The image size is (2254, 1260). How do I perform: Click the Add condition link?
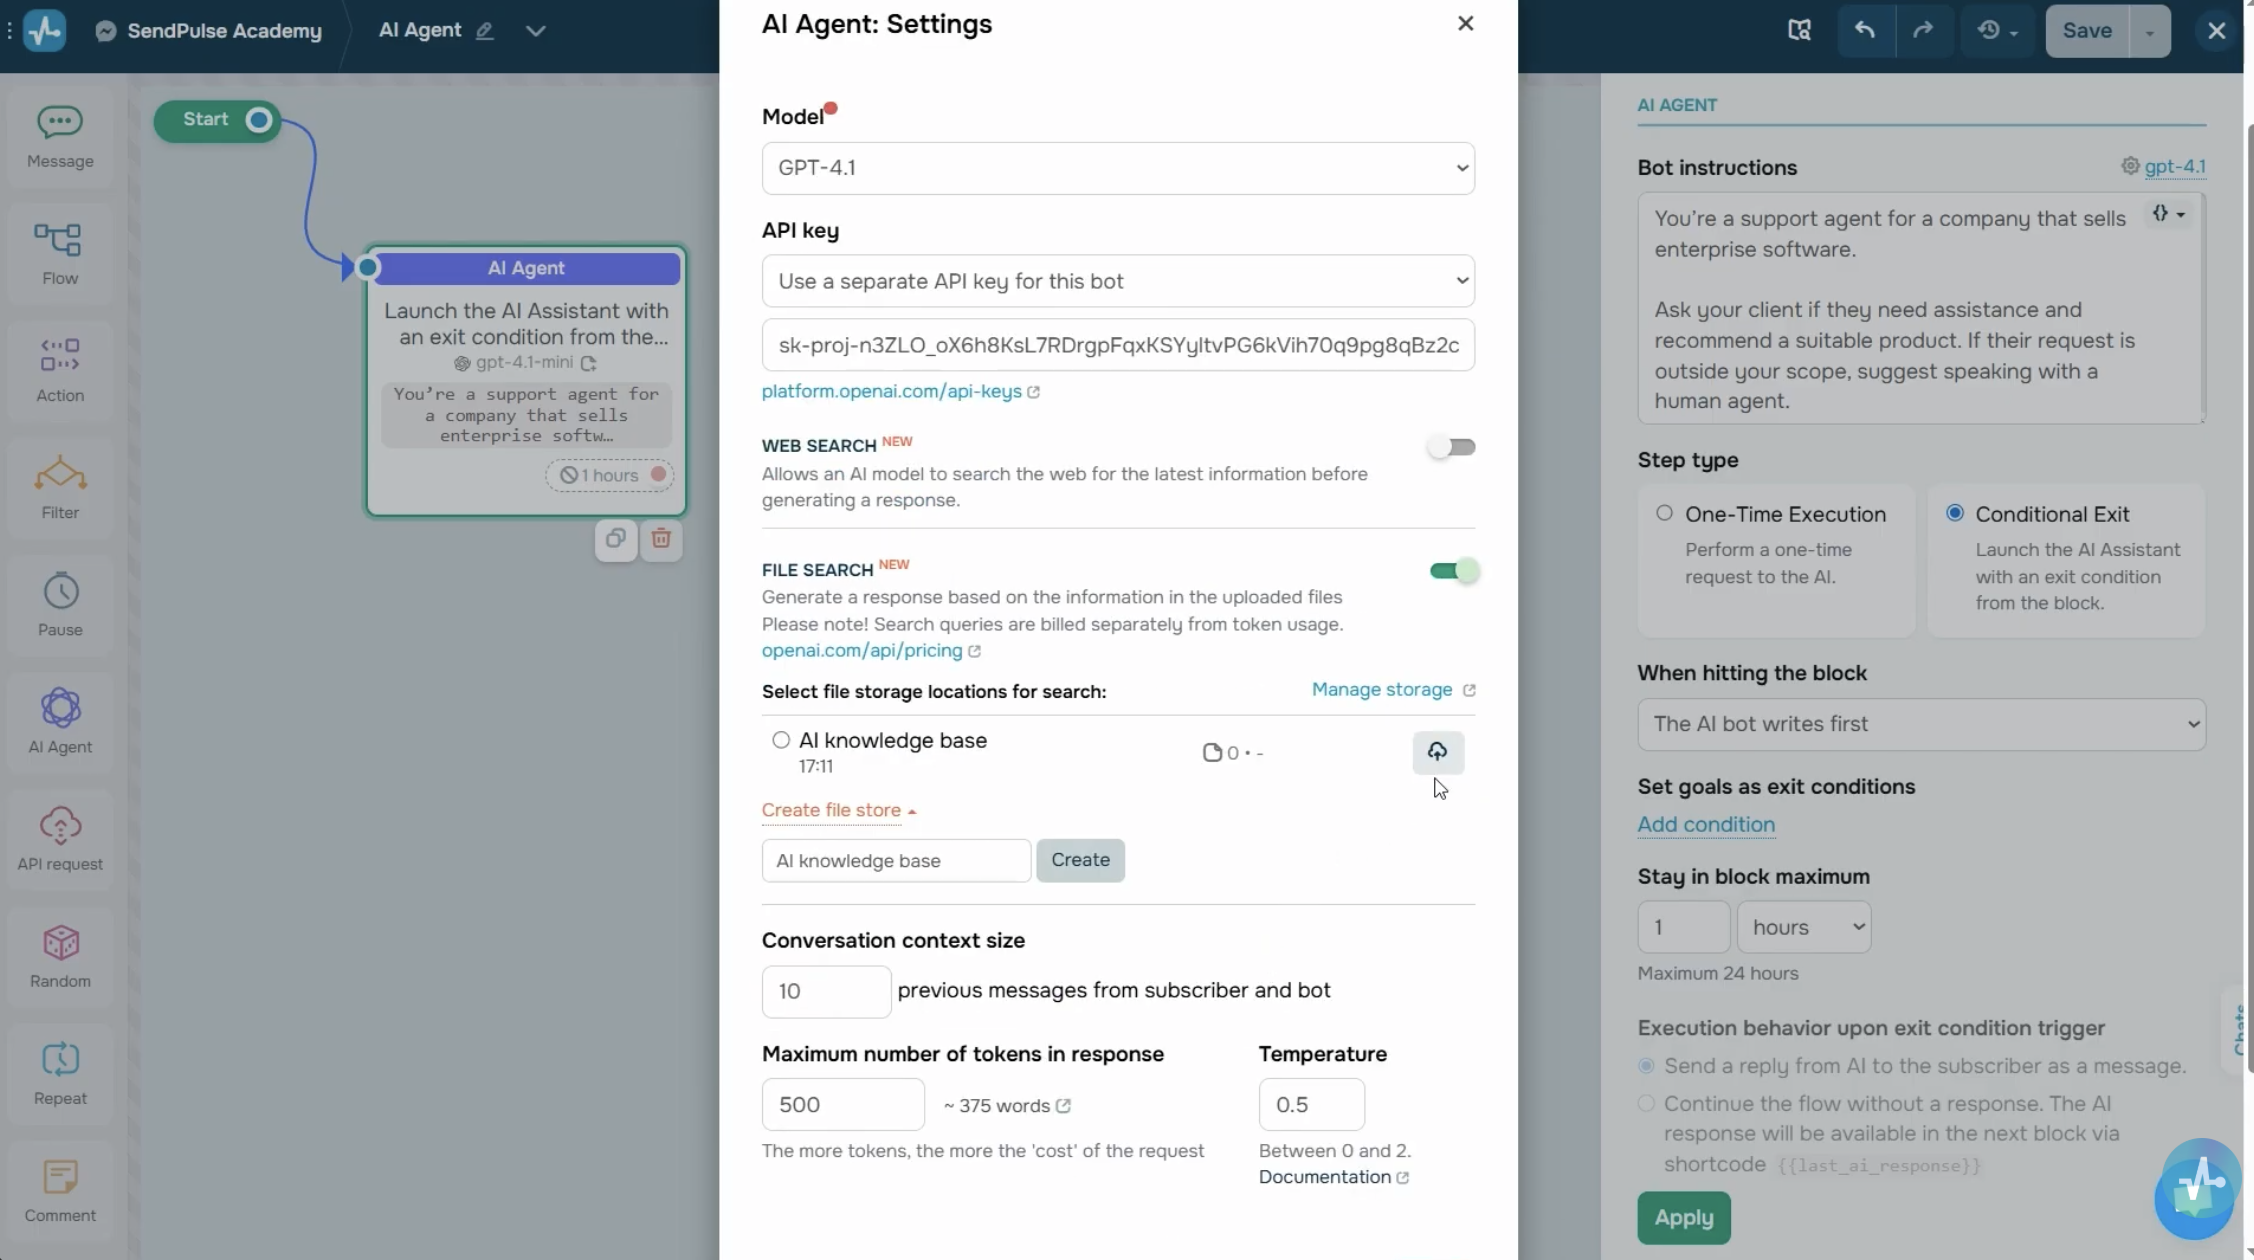(1706, 824)
